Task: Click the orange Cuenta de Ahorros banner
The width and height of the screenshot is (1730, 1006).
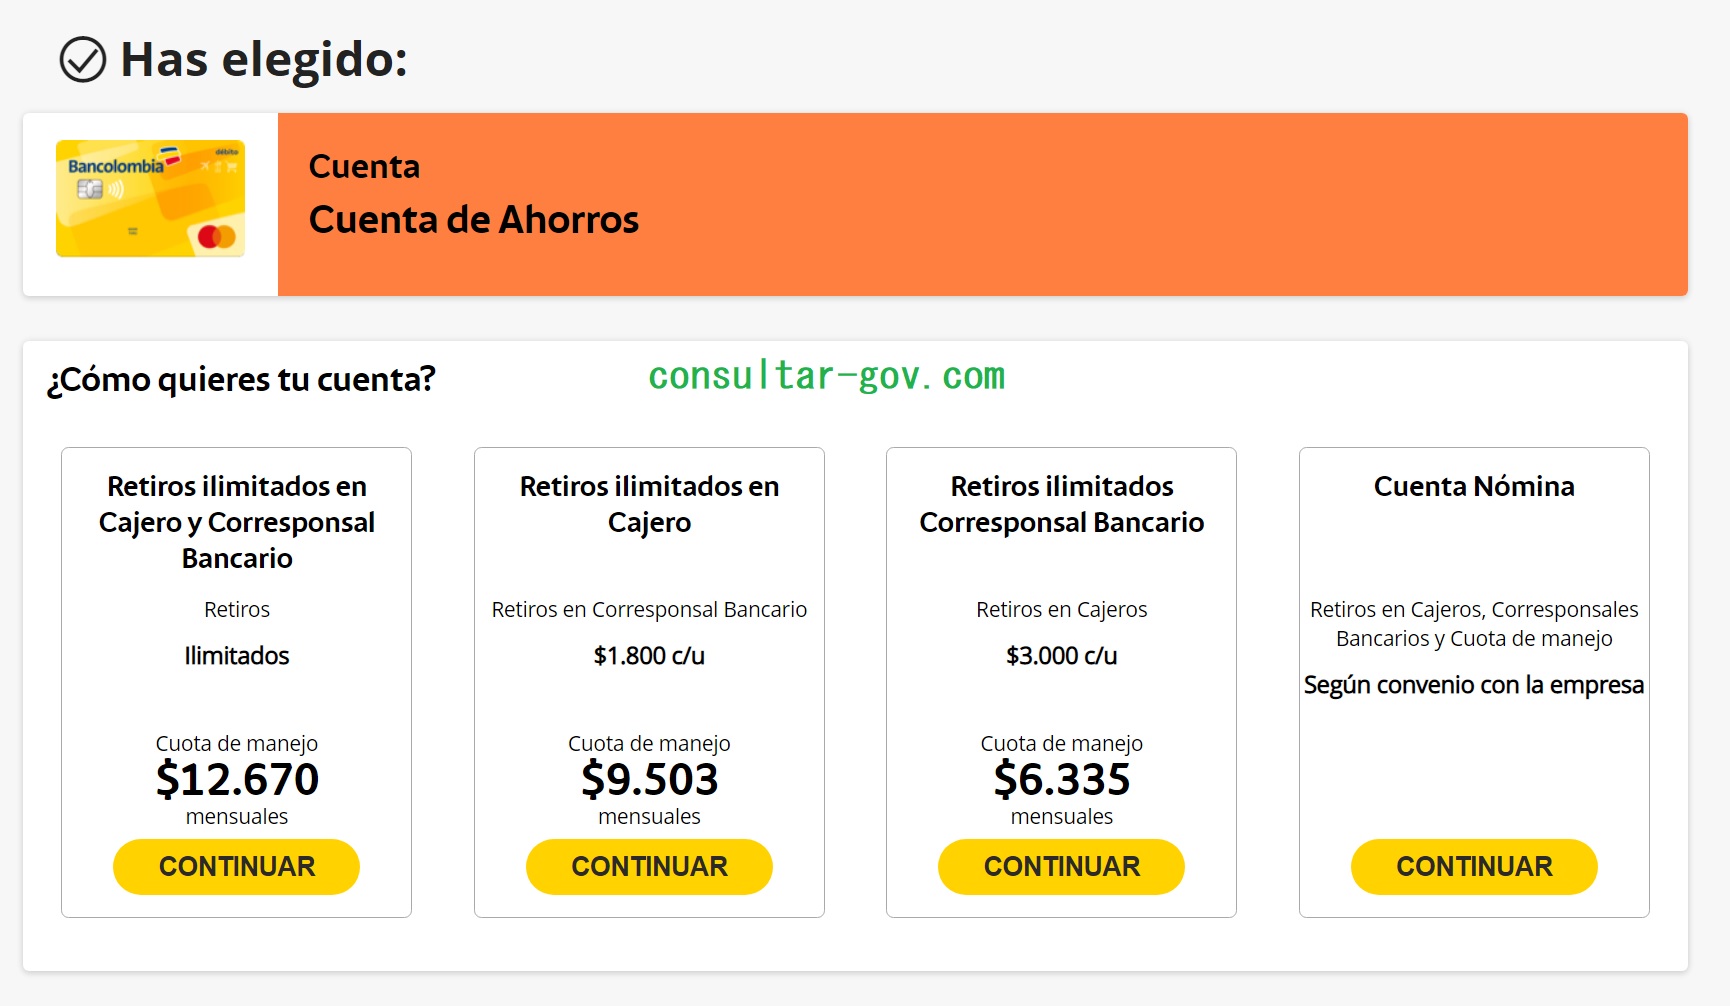Action: coord(982,204)
